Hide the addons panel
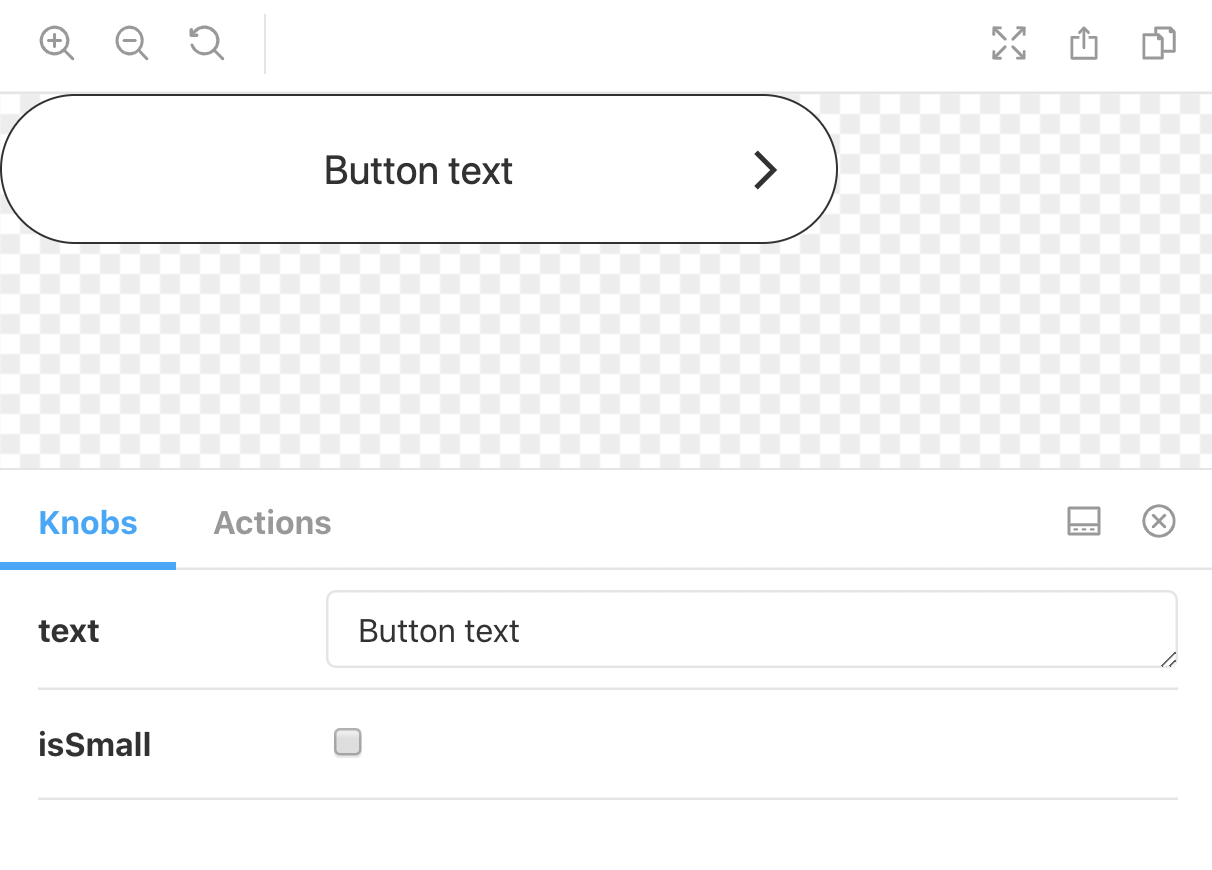 point(1159,521)
